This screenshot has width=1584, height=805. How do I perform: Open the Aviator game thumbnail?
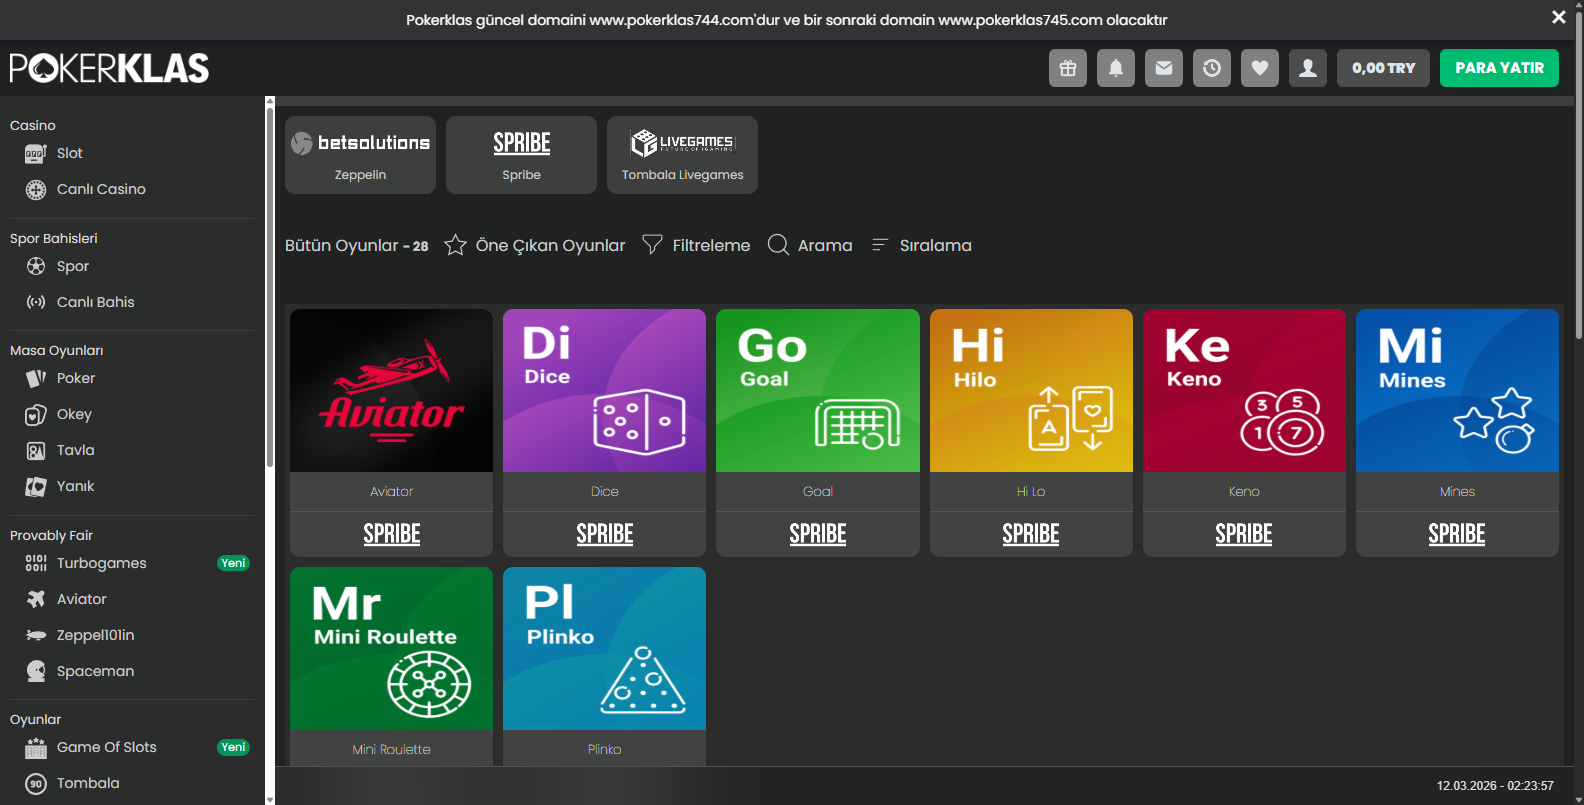(391, 391)
